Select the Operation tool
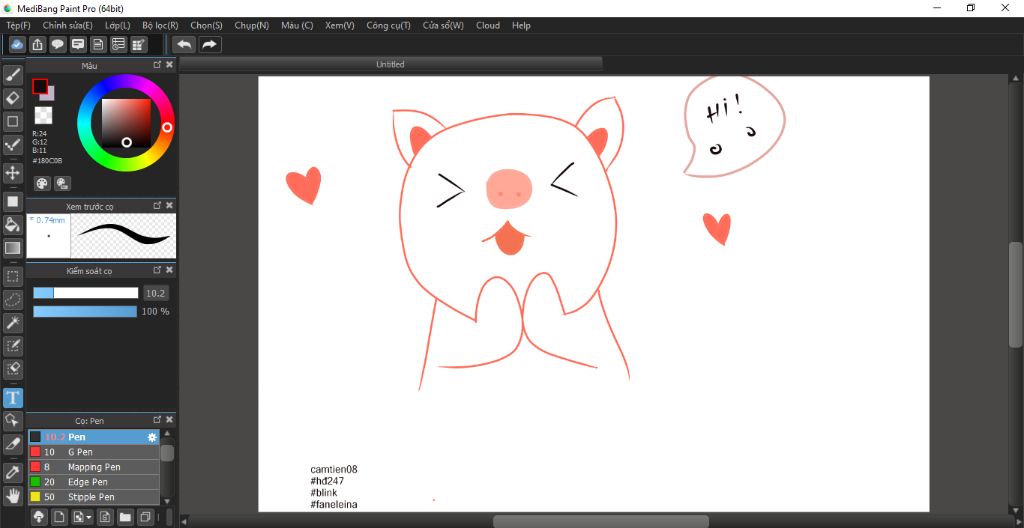This screenshot has width=1024, height=528. pos(12,420)
